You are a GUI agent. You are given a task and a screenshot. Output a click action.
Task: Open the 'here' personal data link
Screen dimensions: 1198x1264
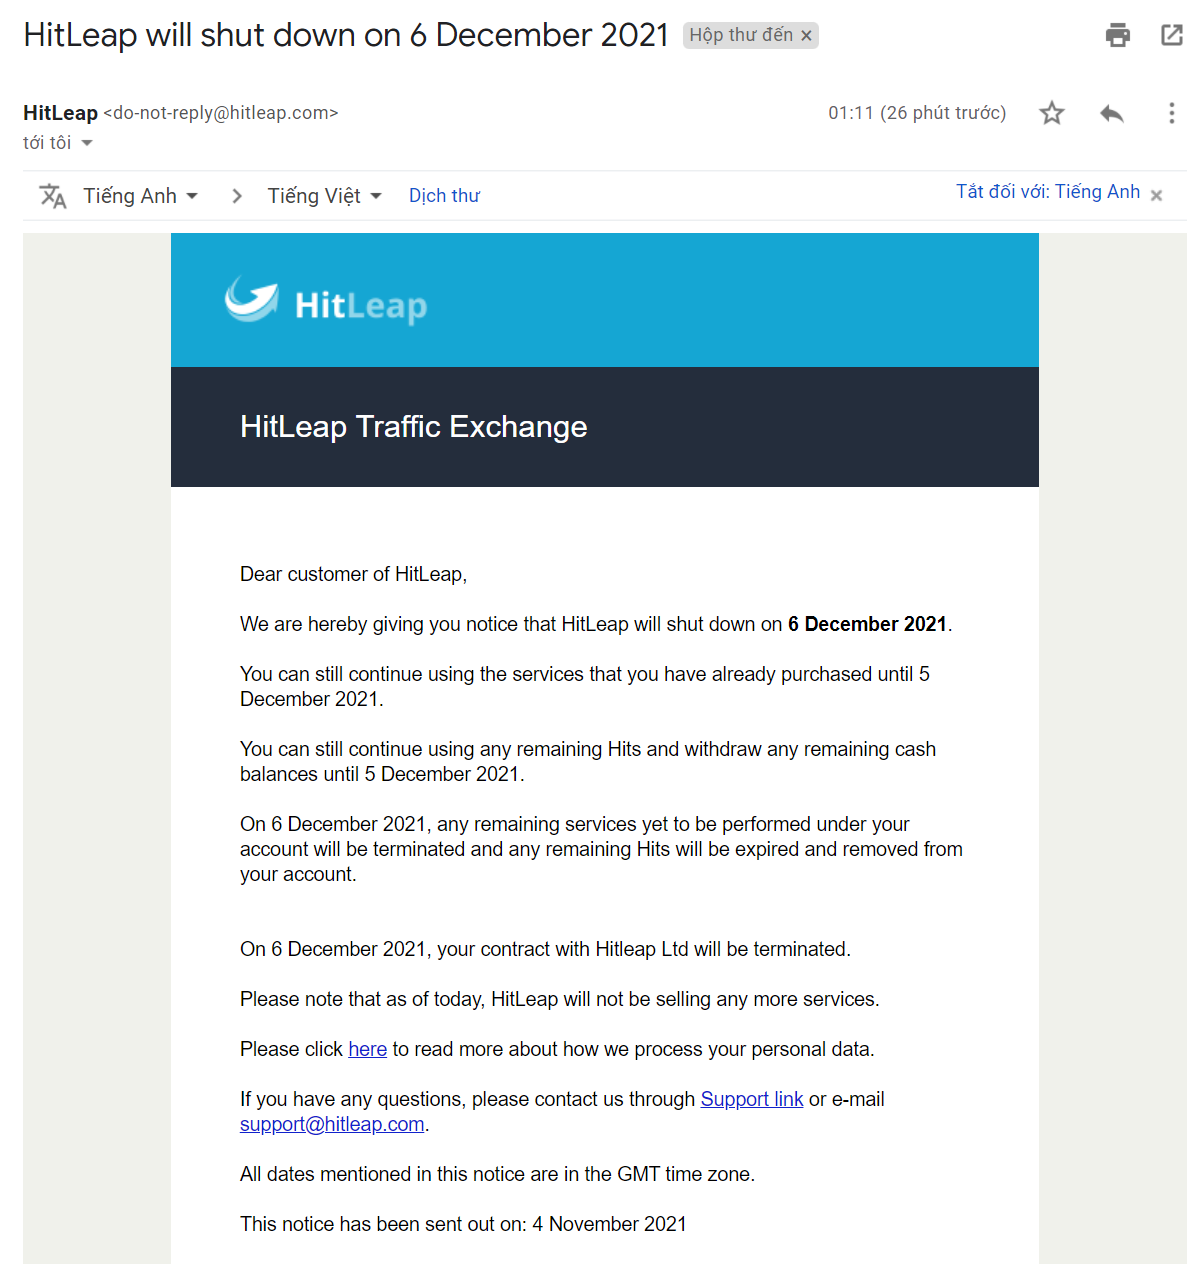coord(367,1049)
